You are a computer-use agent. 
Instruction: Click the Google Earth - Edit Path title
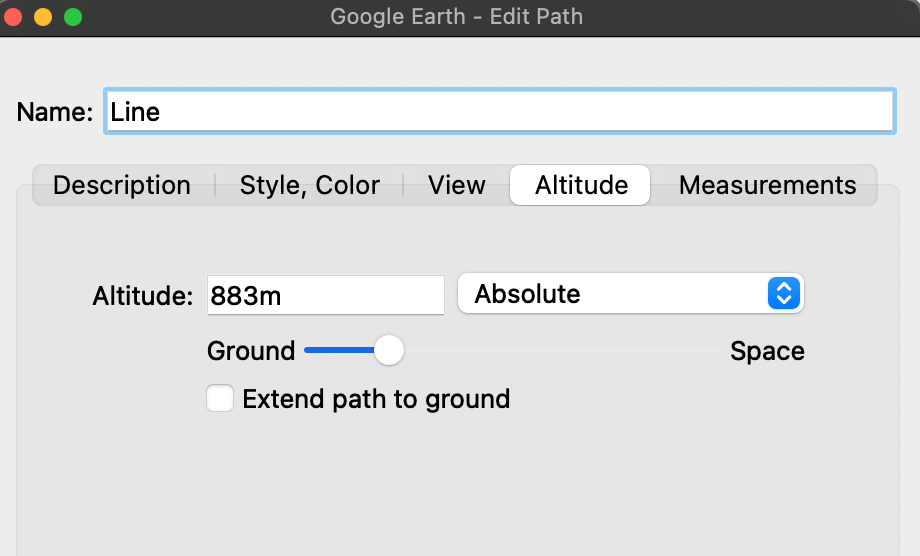click(x=456, y=16)
